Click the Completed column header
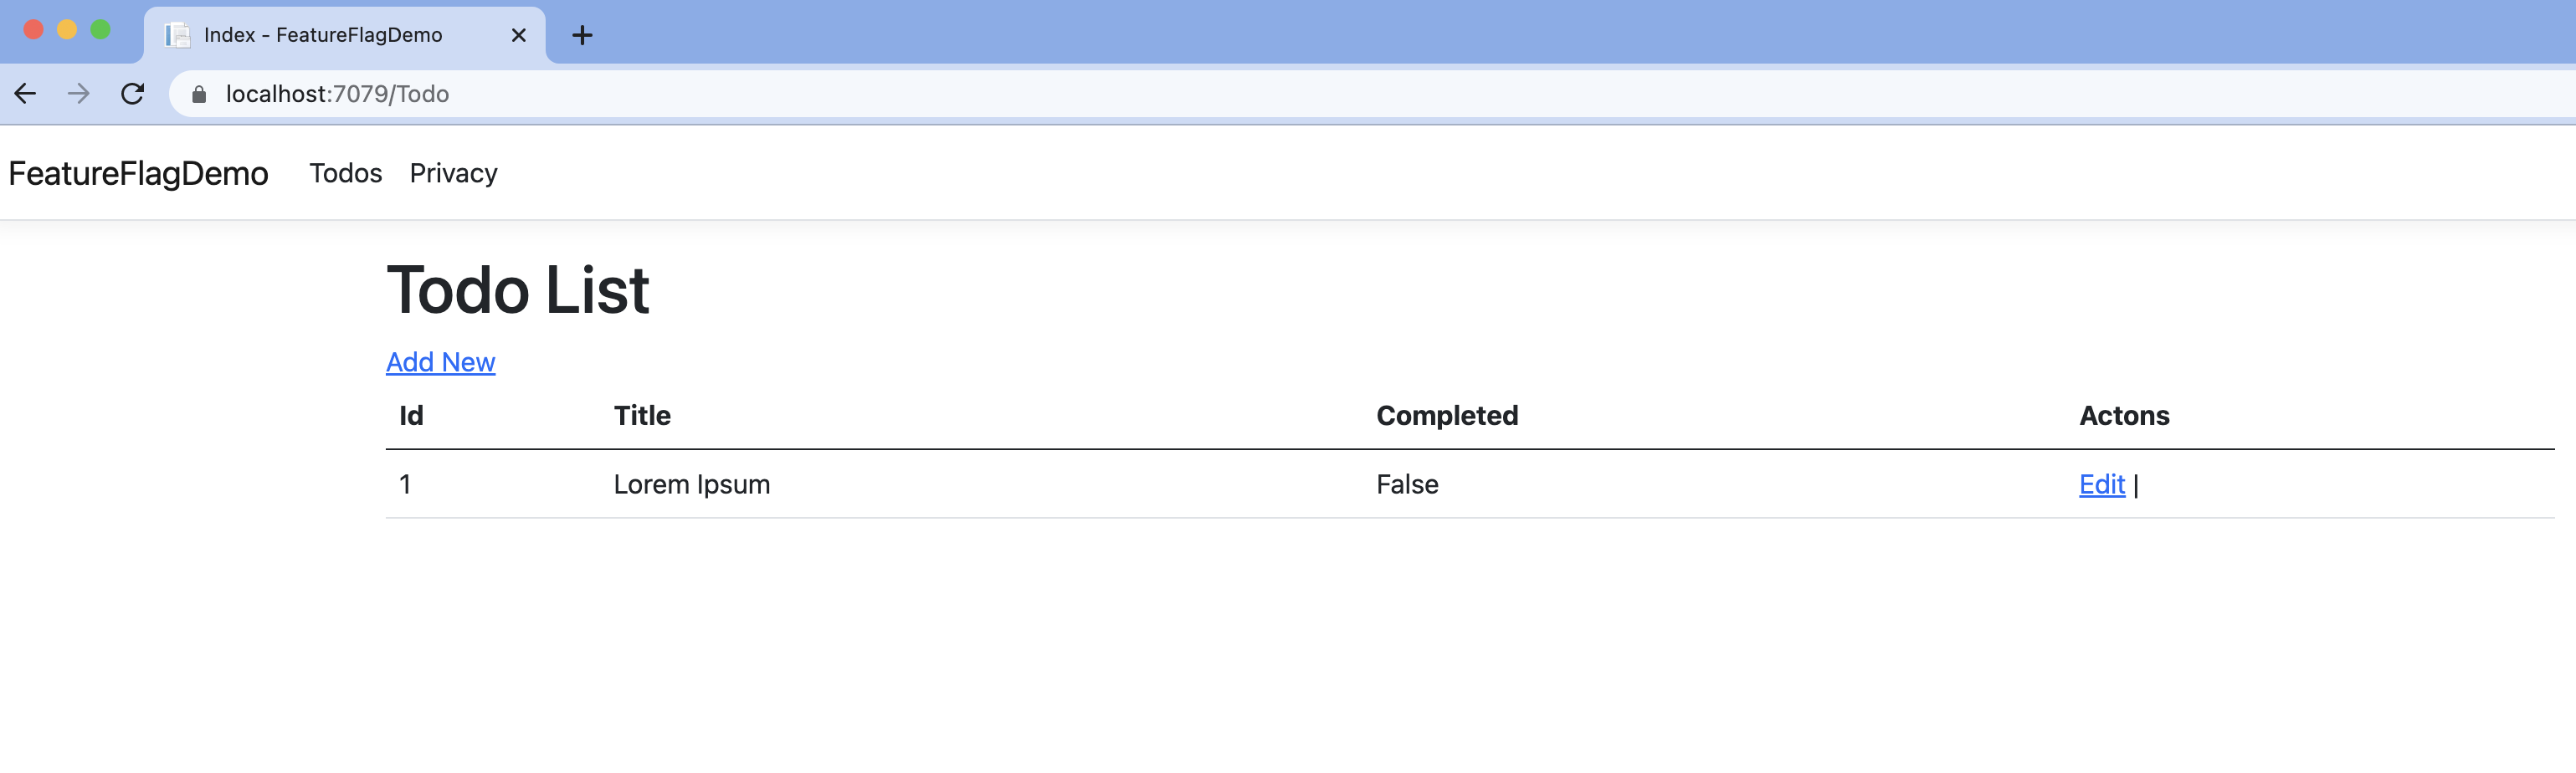The height and width of the screenshot is (773, 2576). 1446,416
